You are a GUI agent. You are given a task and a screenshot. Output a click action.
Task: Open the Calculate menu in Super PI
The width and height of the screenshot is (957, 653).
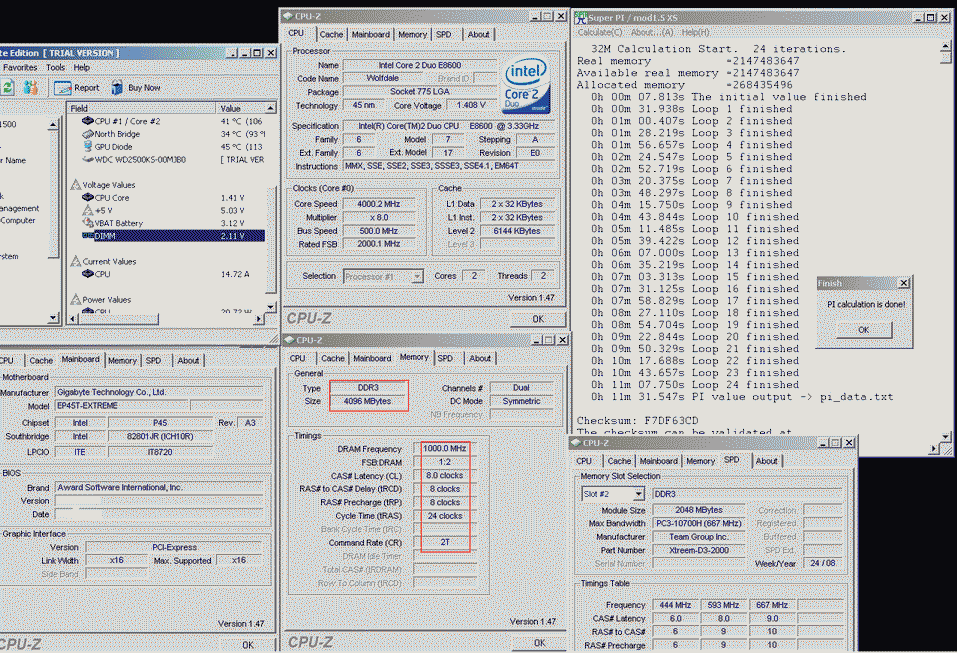click(x=600, y=32)
